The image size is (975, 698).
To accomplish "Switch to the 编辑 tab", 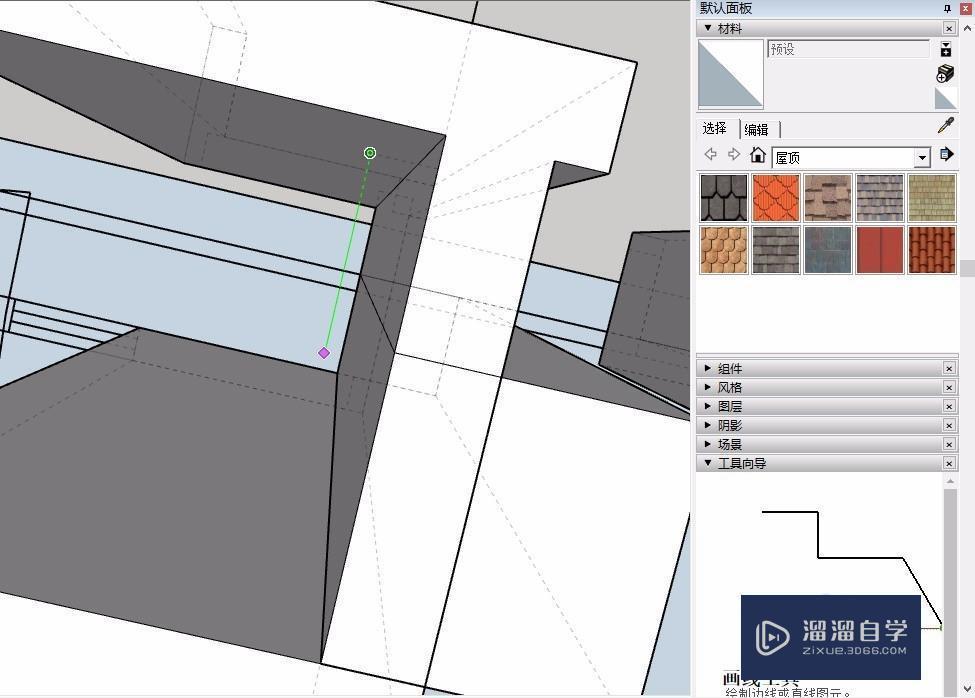I will click(756, 129).
